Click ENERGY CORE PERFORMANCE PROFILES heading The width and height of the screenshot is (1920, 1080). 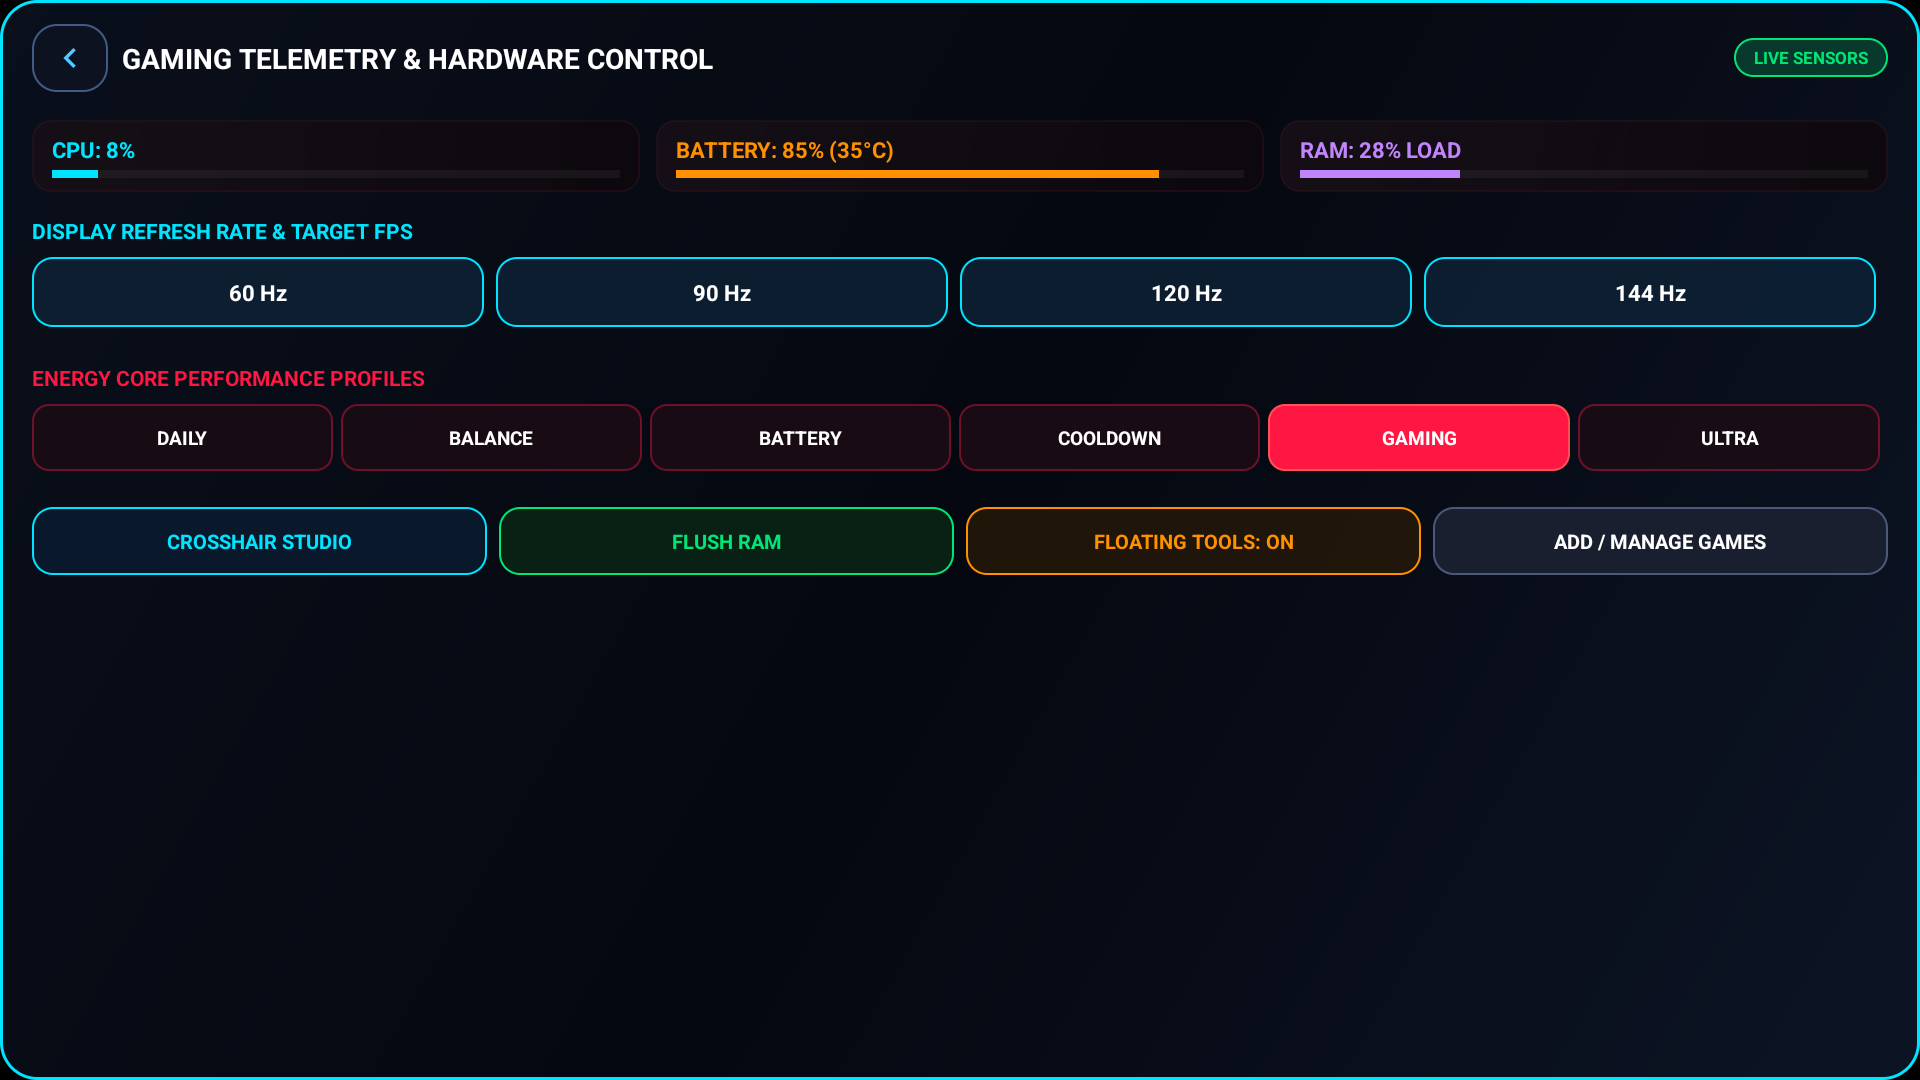tap(228, 379)
